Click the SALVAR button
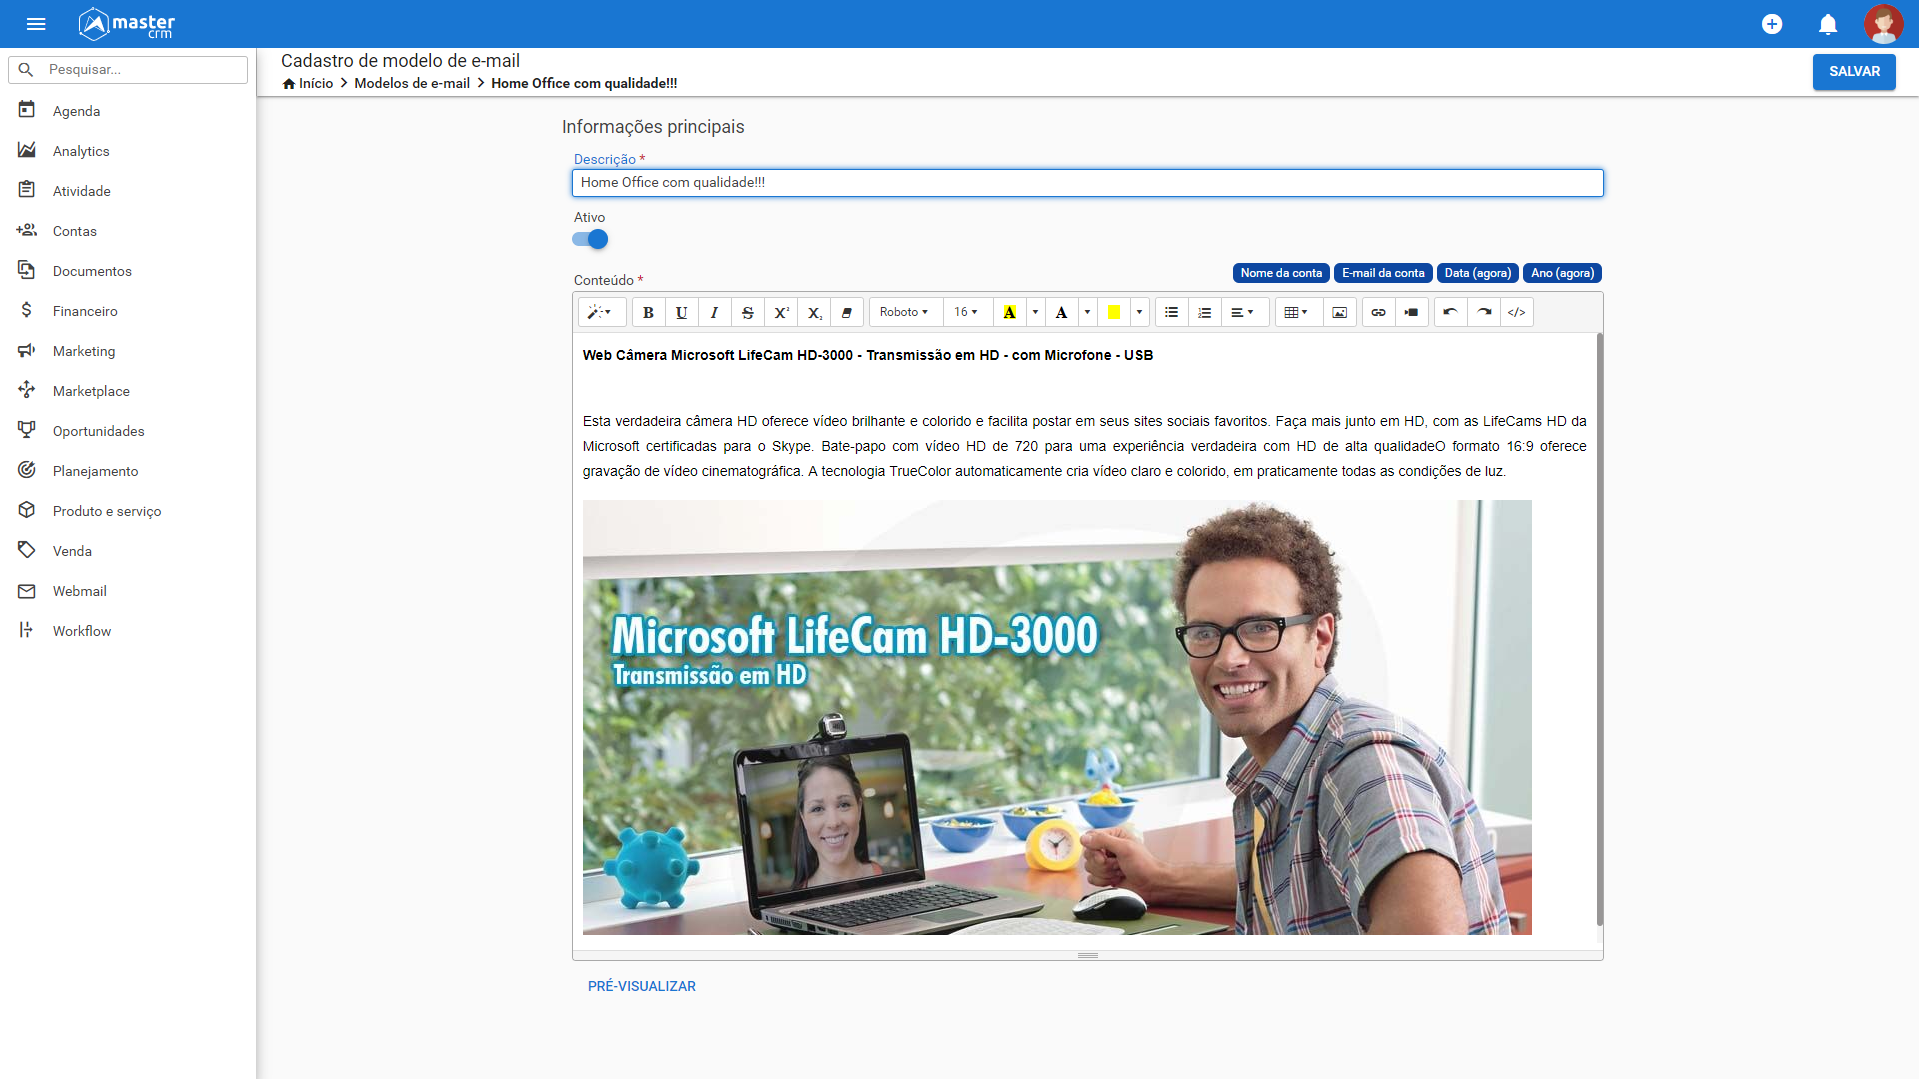 (x=1854, y=71)
